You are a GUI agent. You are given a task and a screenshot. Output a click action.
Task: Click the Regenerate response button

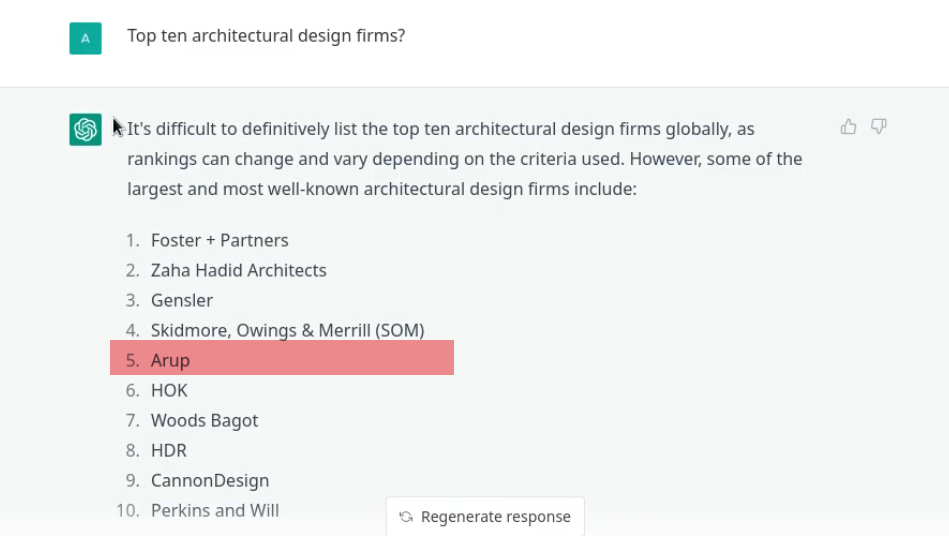click(x=485, y=517)
